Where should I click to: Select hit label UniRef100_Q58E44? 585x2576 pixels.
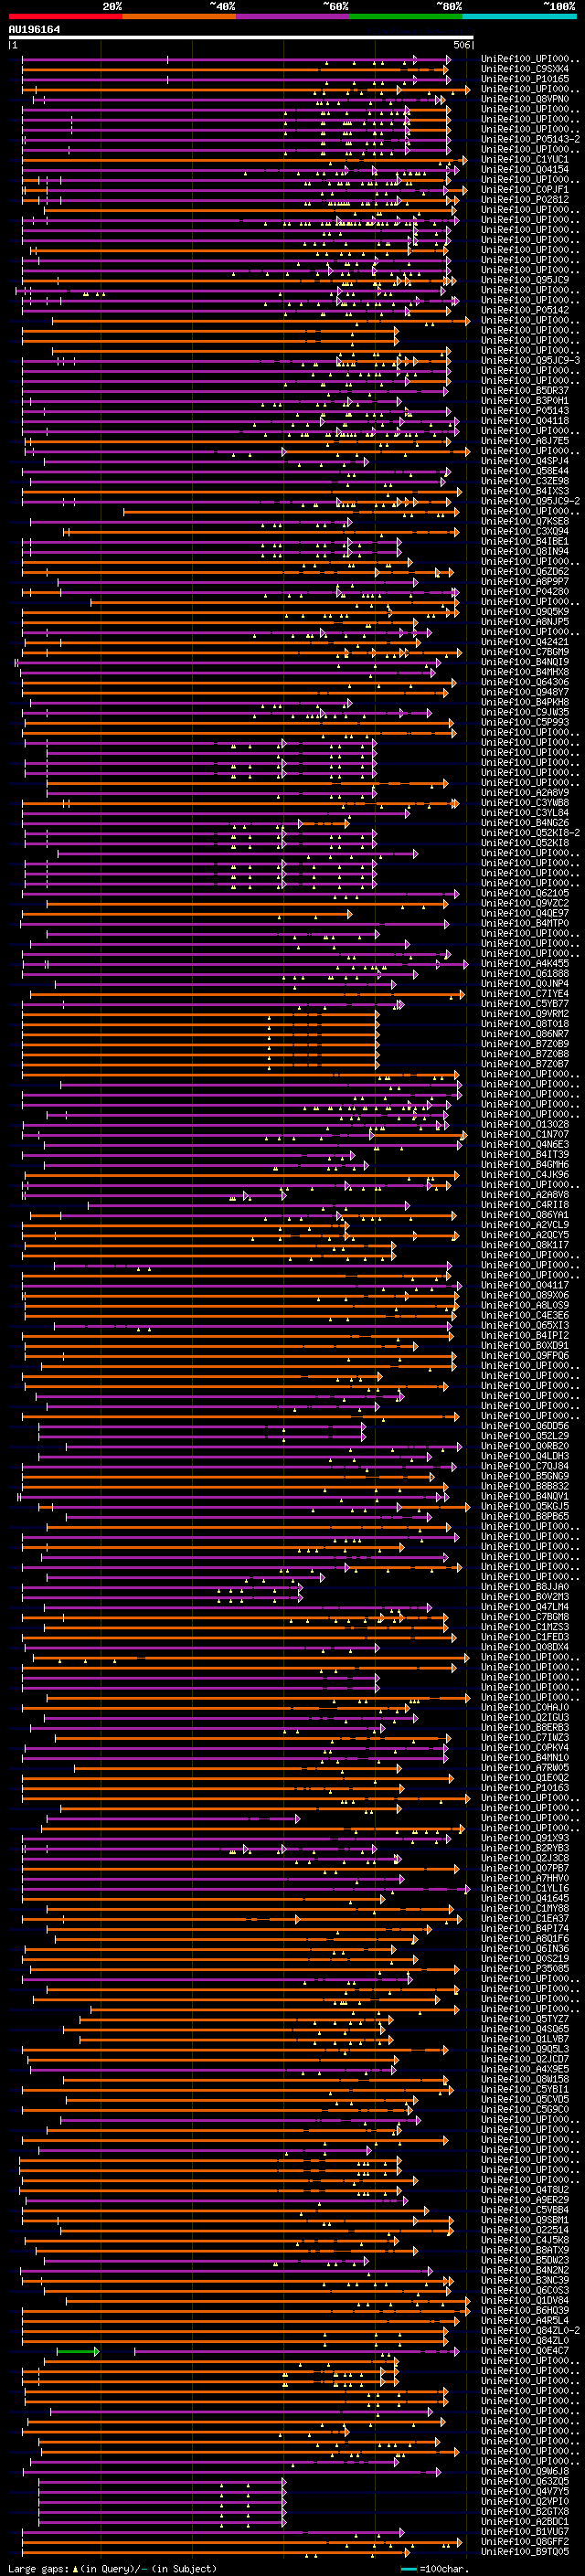click(525, 471)
